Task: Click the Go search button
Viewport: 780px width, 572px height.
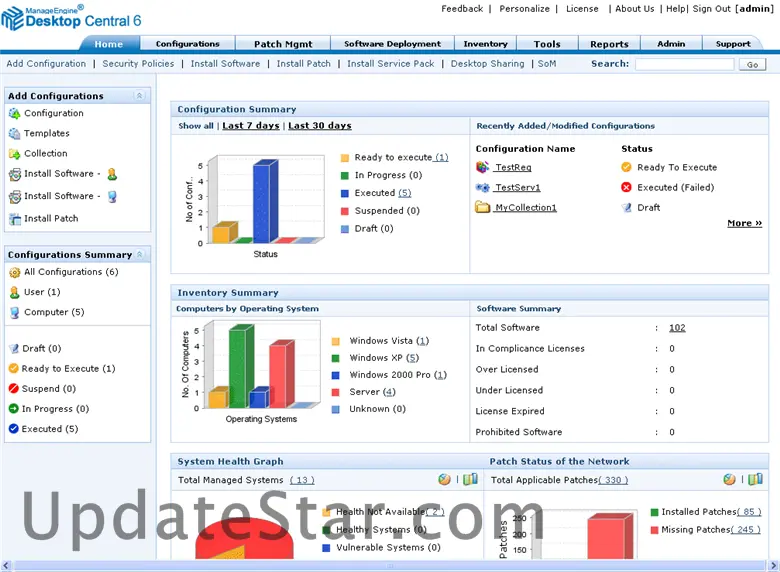Action: [752, 65]
